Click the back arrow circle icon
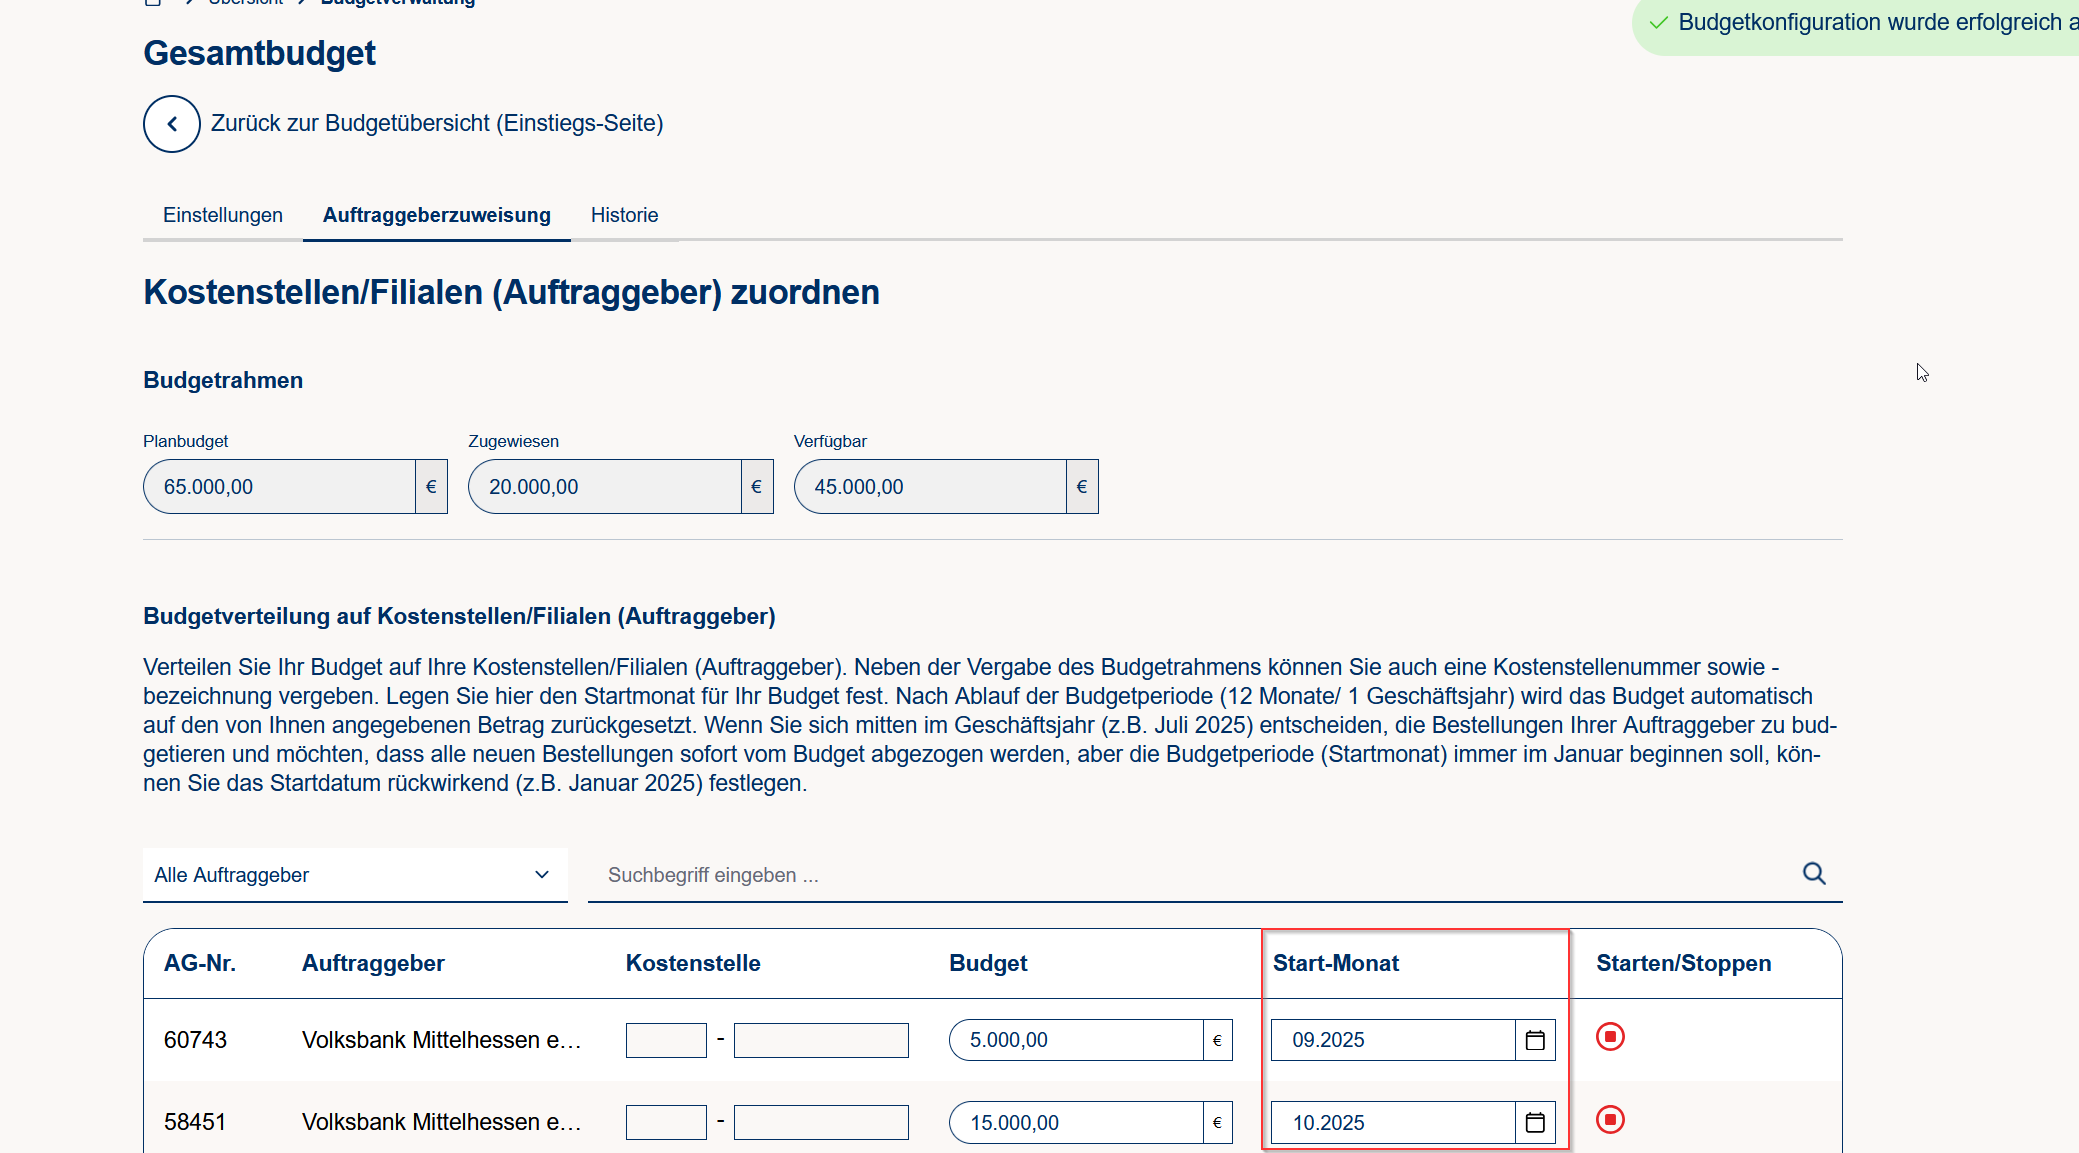 172,124
